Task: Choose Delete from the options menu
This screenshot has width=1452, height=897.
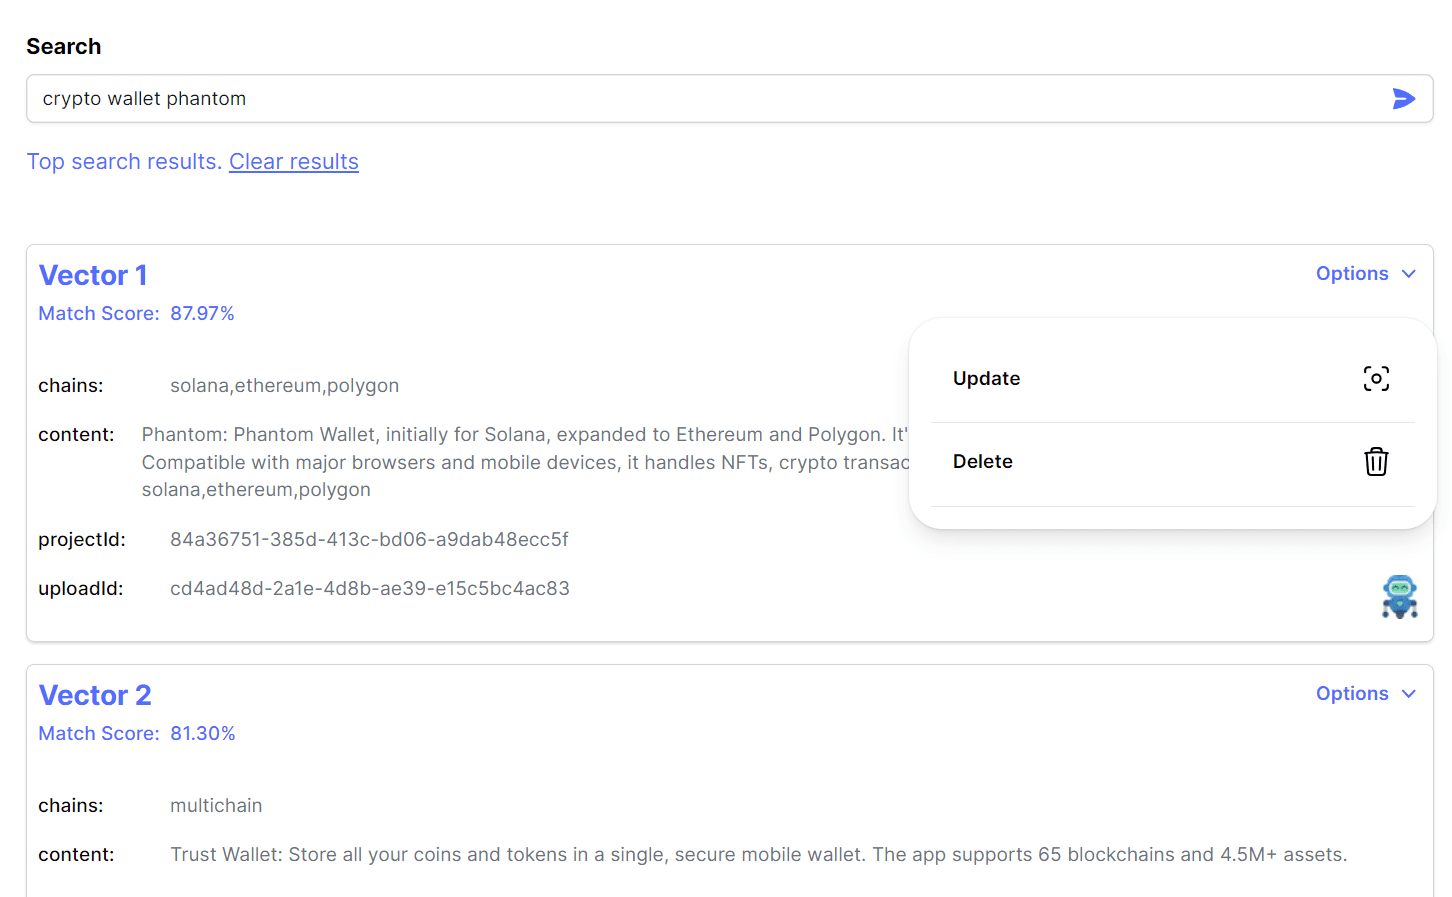Action: point(1172,462)
